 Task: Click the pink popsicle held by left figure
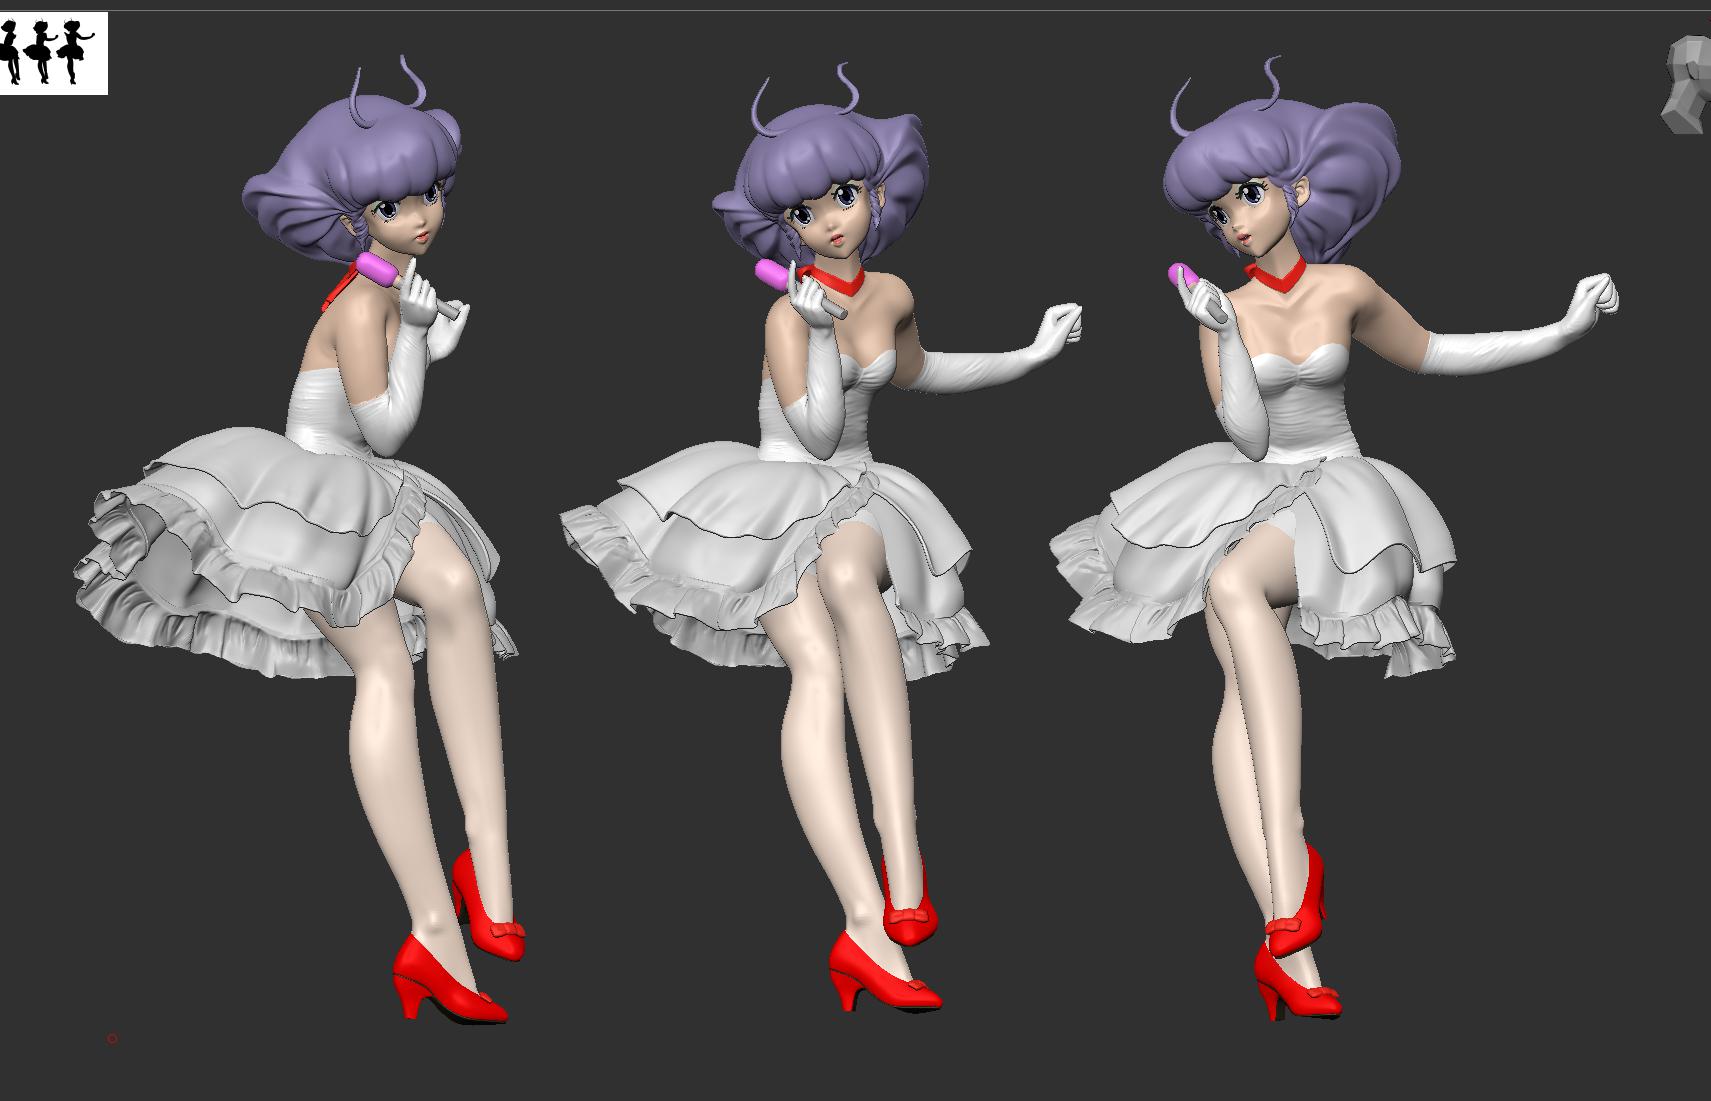coord(379,269)
